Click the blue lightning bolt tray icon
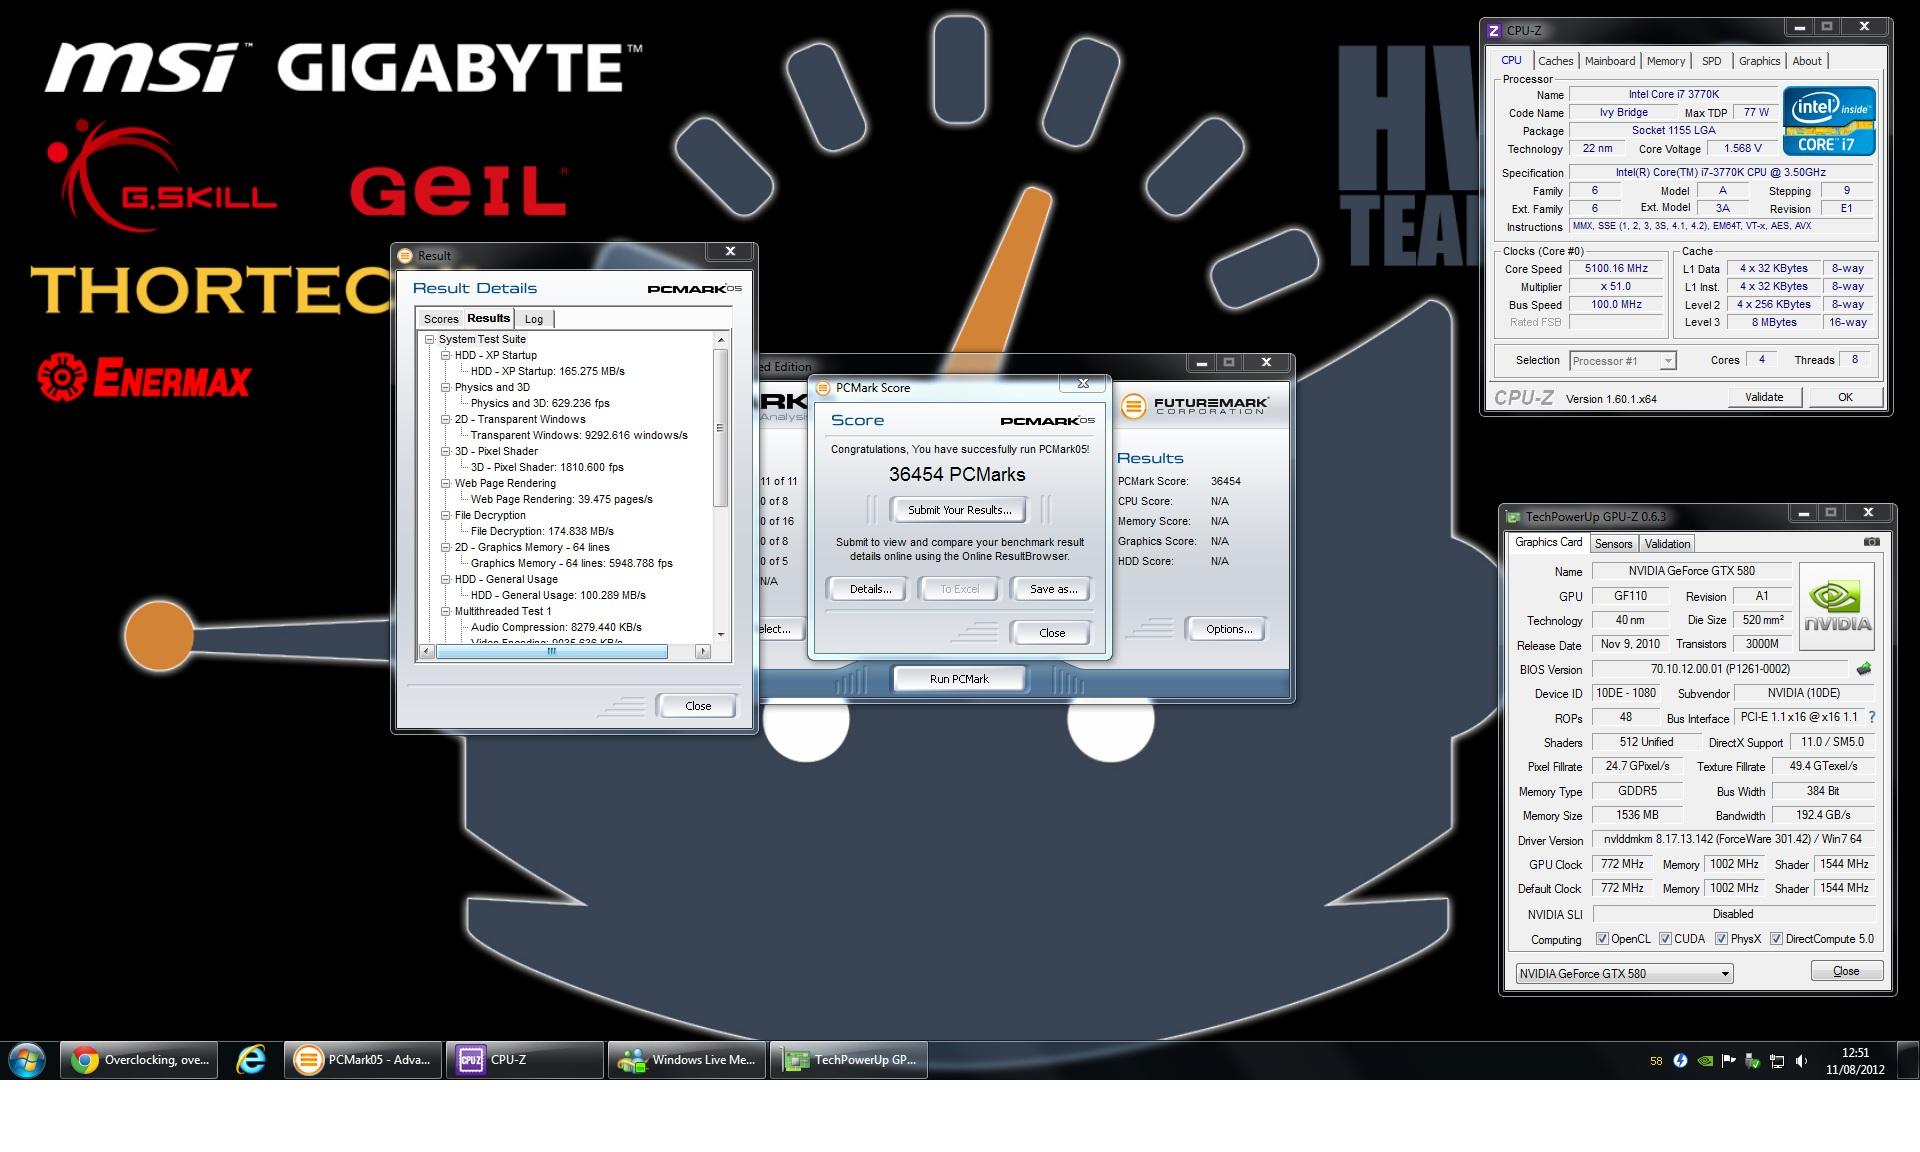 click(1680, 1061)
